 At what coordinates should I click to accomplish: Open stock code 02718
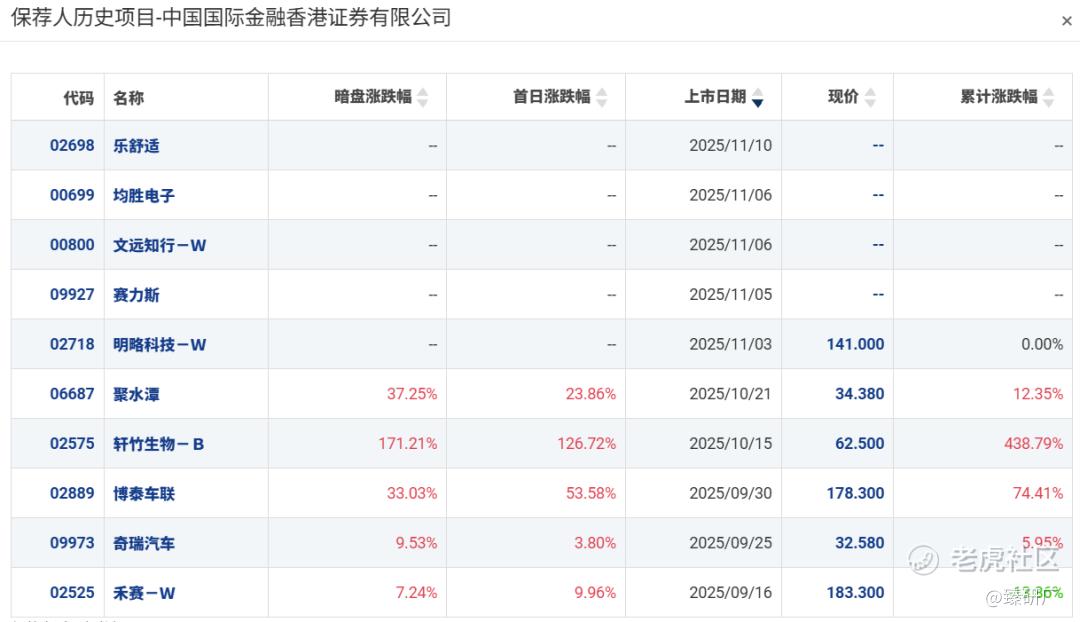point(72,344)
